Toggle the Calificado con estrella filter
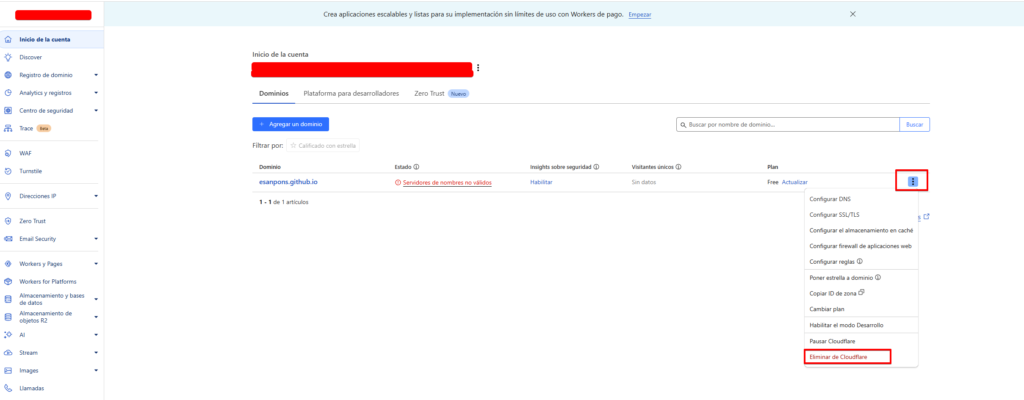This screenshot has height=400, width=1024. click(x=323, y=145)
